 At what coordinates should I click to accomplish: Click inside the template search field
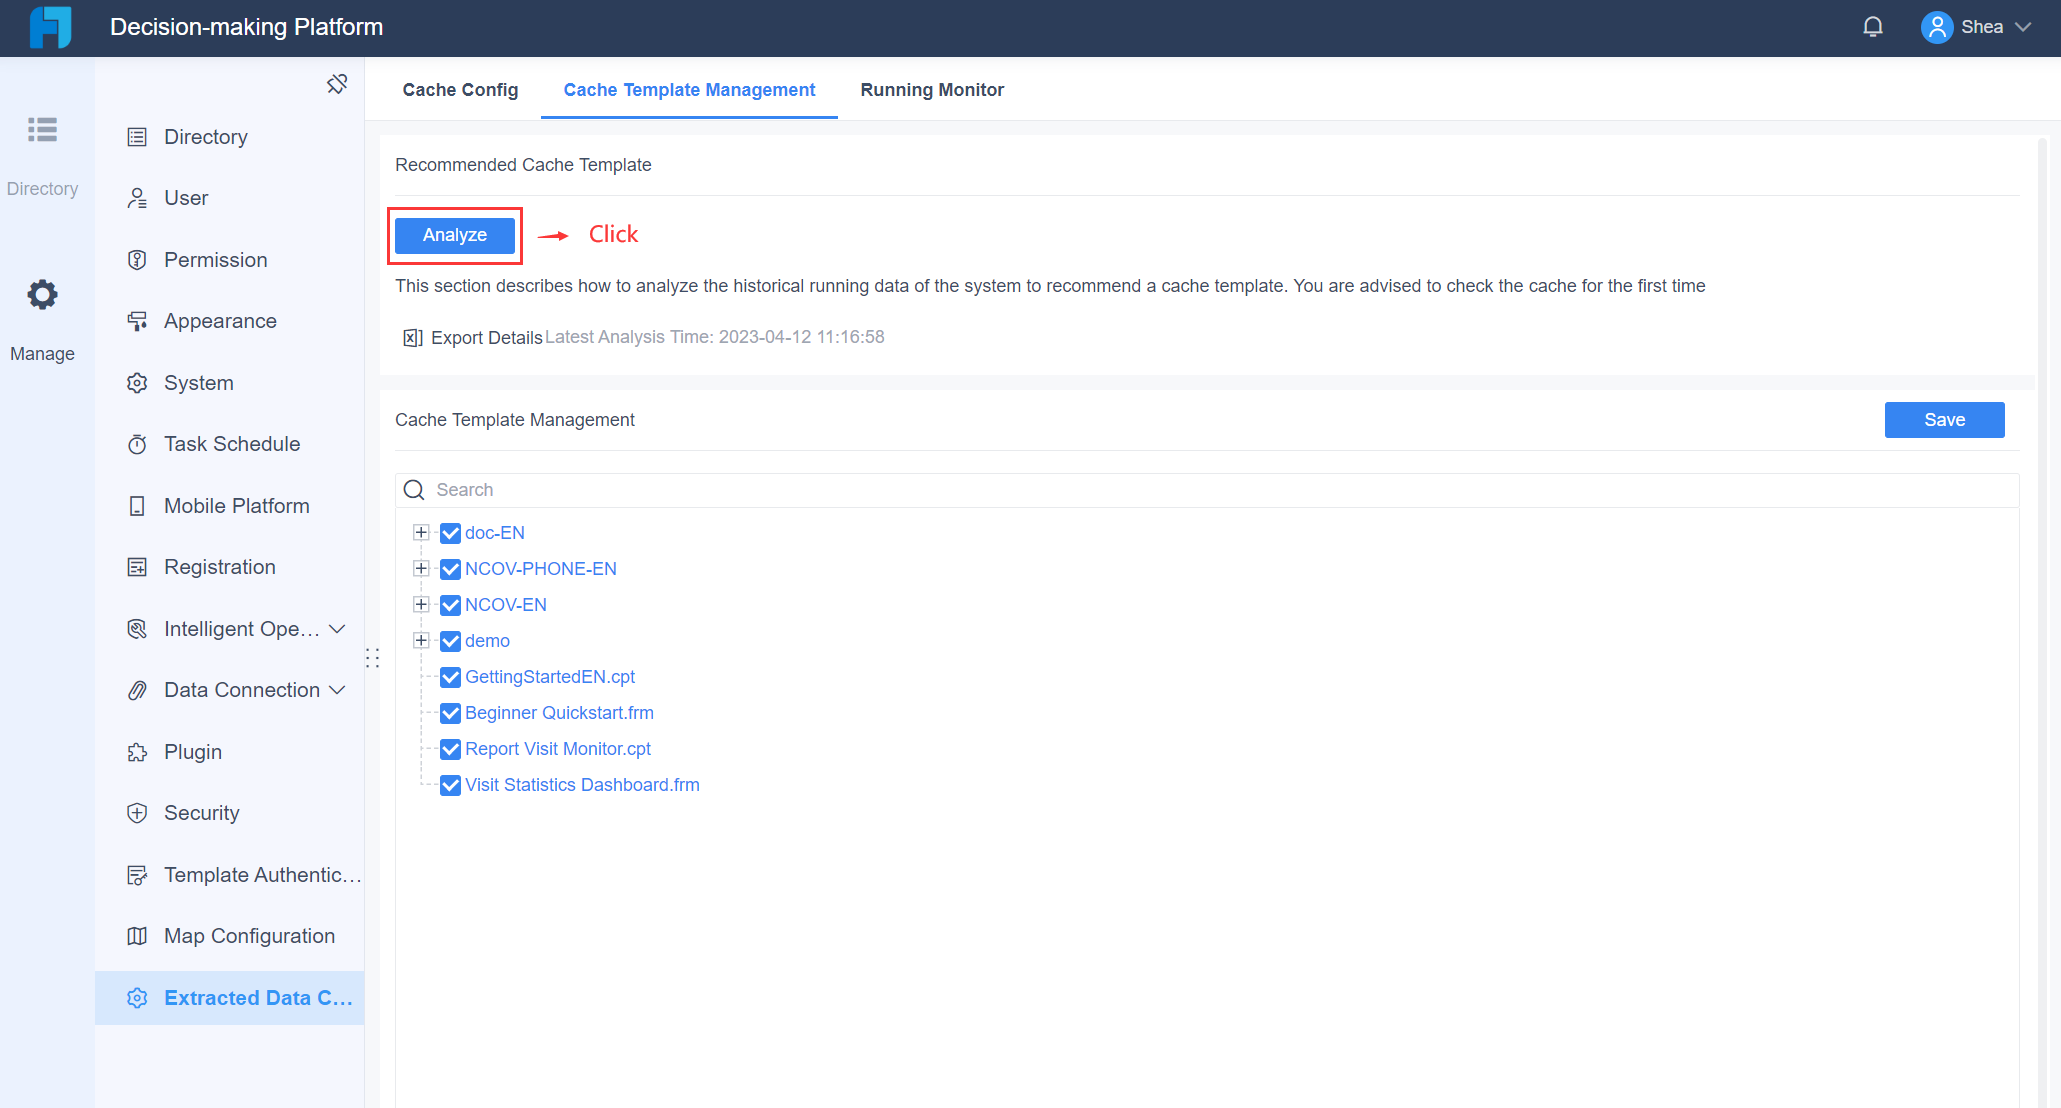point(700,489)
